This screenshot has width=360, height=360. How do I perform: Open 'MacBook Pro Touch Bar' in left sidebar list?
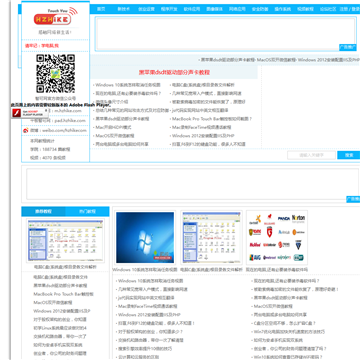click(63, 294)
